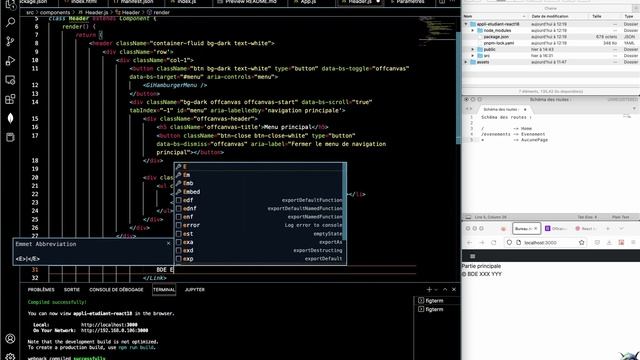The width and height of the screenshot is (640, 360).
Task: Open the Manage gear icon in VS Code
Action: click(10, 356)
